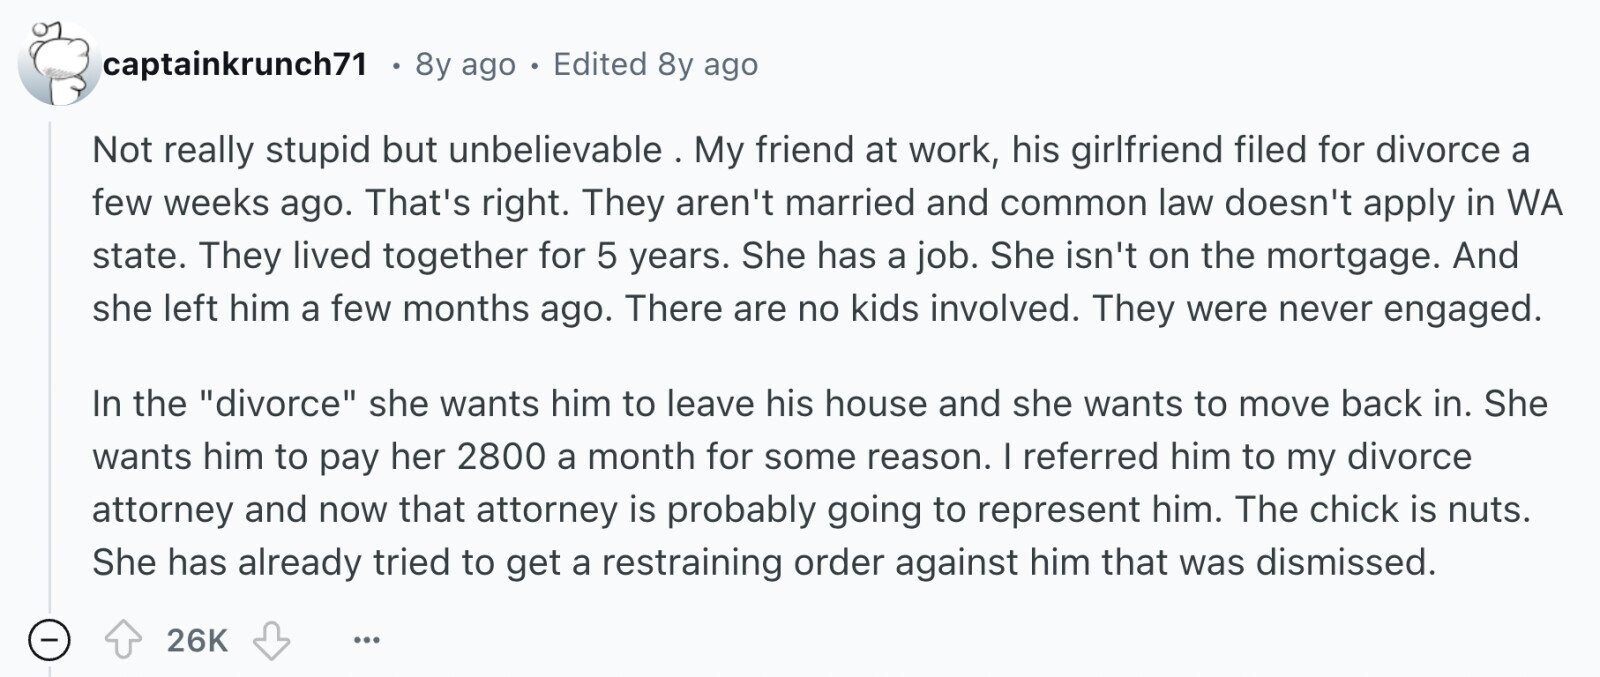Click the word "unbelievable" in the comment
The width and height of the screenshot is (1600, 677).
coord(555,150)
